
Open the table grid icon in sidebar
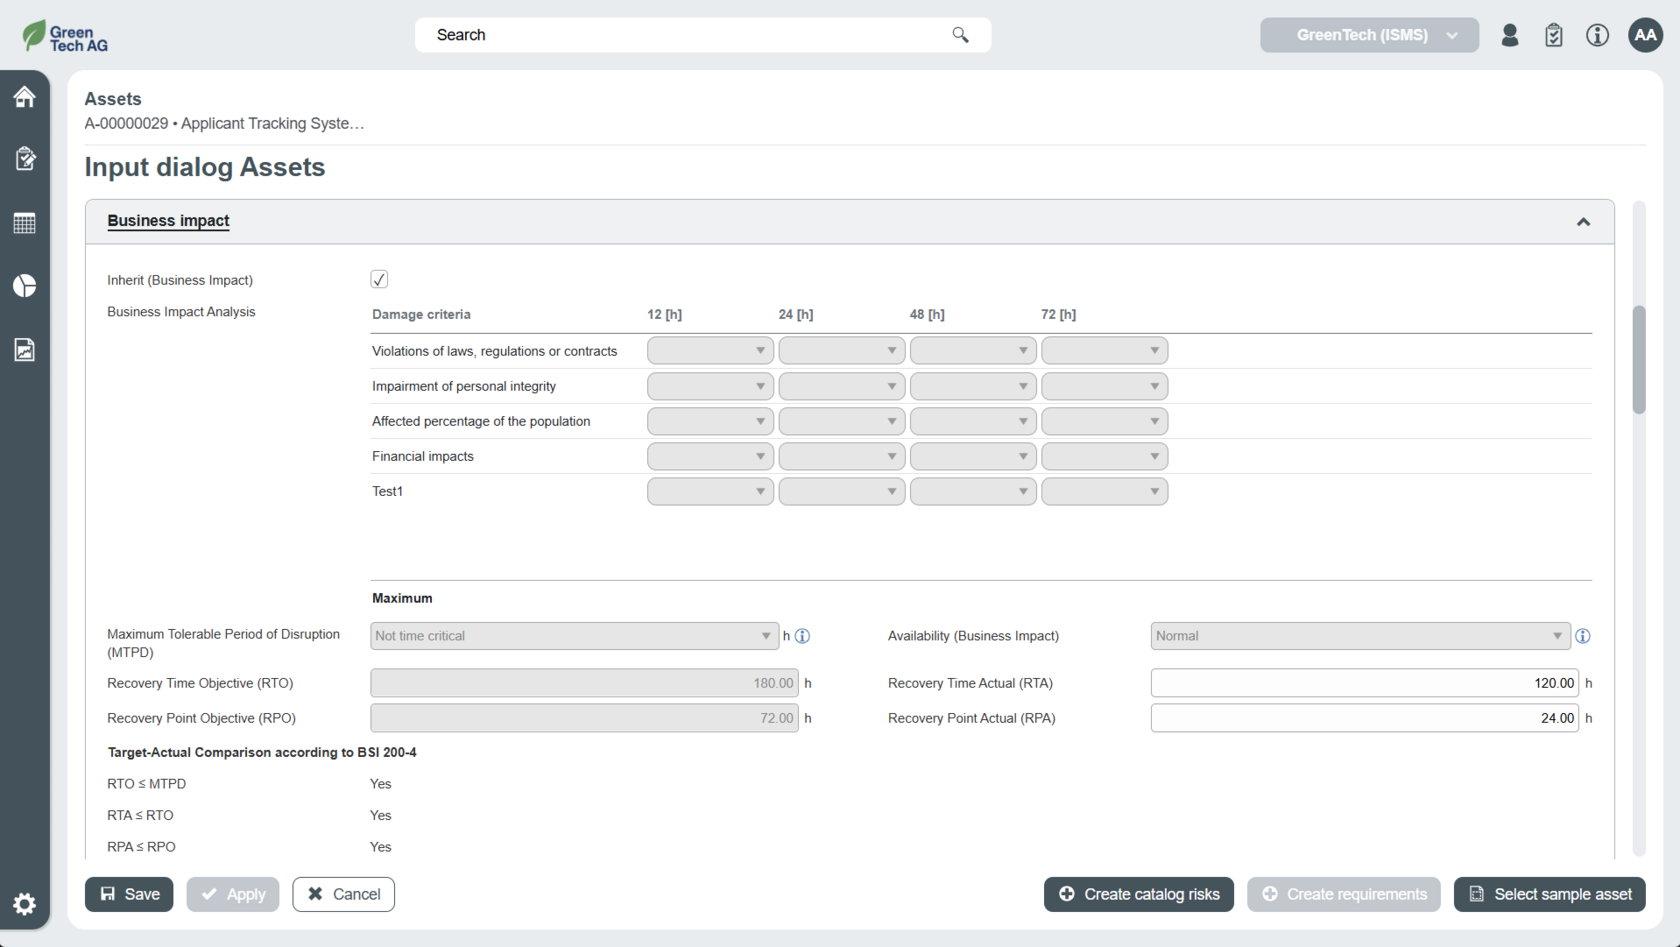(x=25, y=223)
